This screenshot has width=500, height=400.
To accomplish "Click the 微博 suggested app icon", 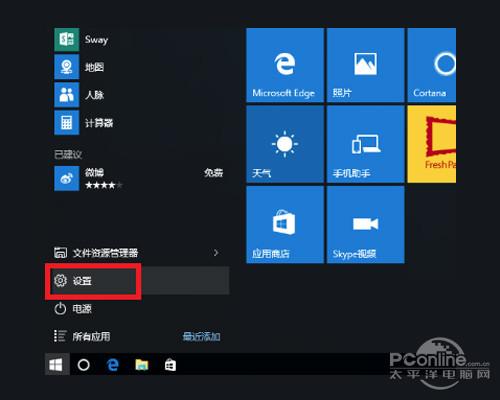I will pyautogui.click(x=67, y=179).
